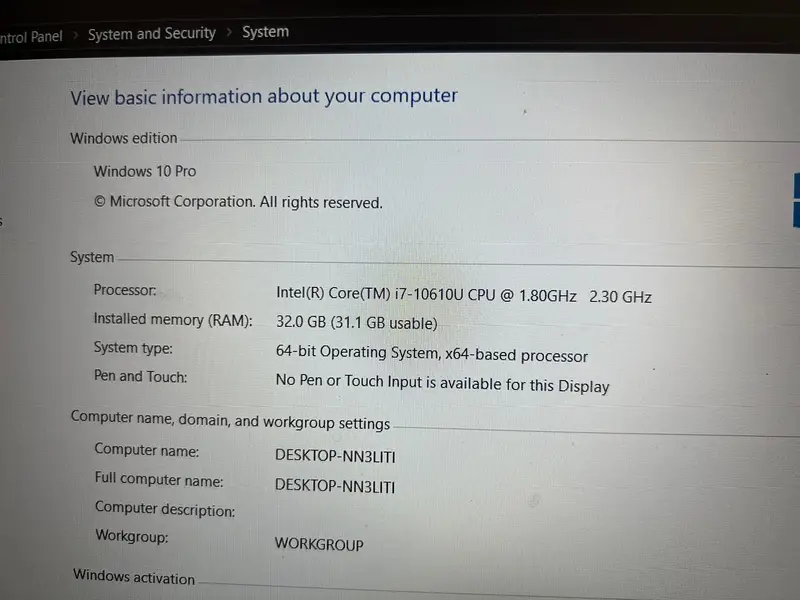Click the System section header
800x600 pixels.
[92, 258]
